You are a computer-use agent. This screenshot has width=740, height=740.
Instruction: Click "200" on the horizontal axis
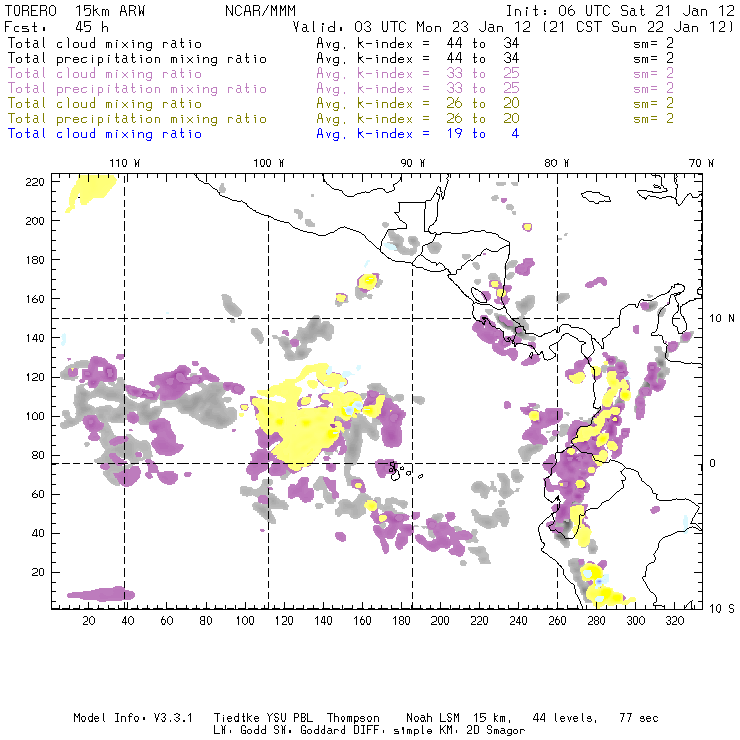[440, 621]
